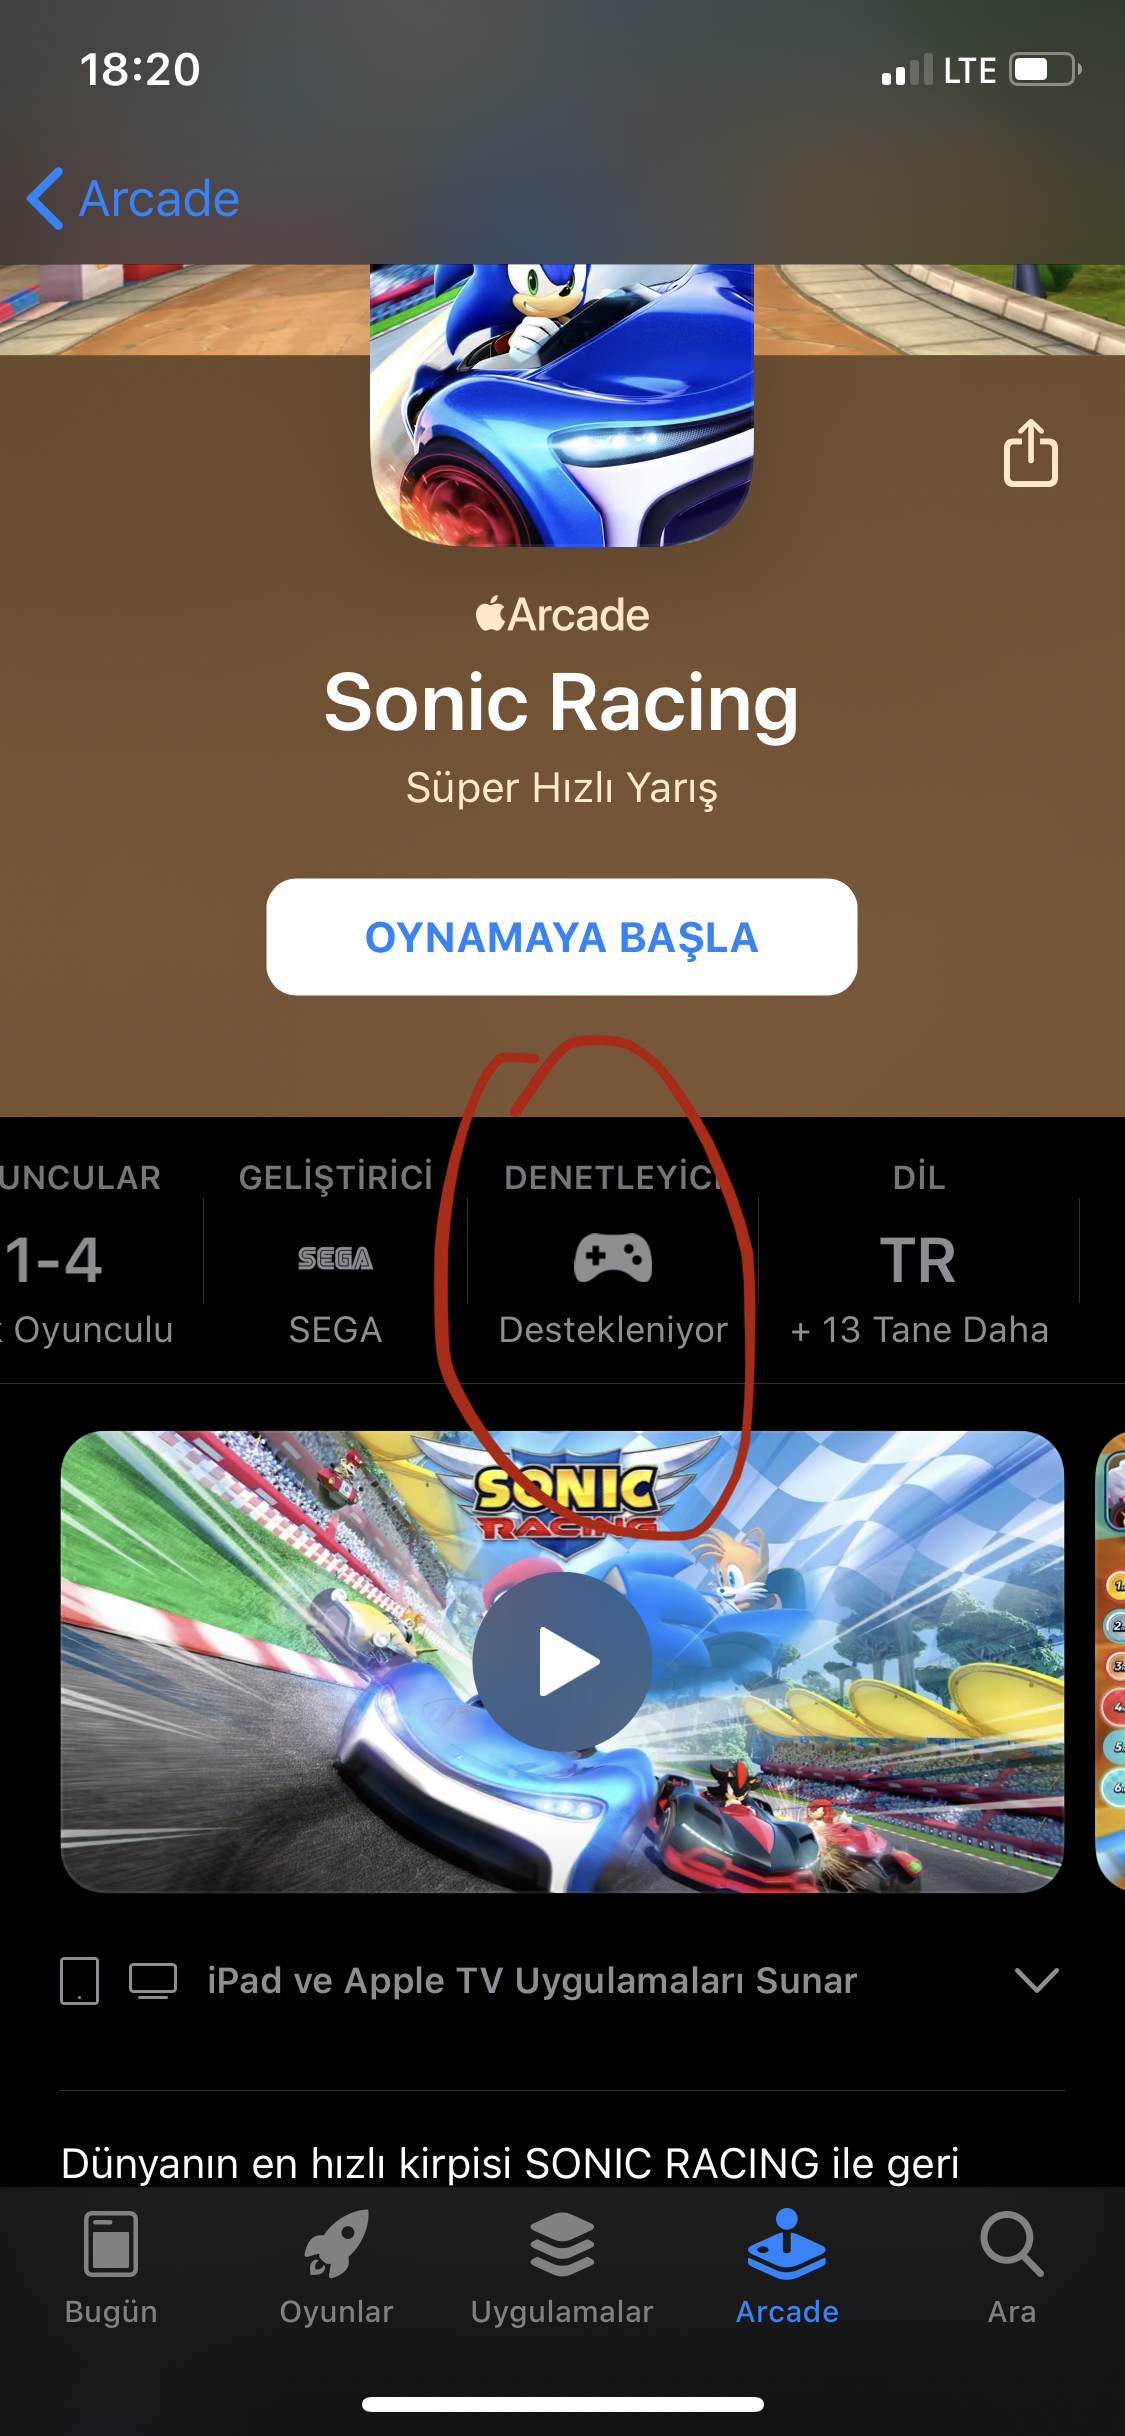Expand iPad ve Apple TV section
The image size is (1125, 2436).
[x=1037, y=1980]
